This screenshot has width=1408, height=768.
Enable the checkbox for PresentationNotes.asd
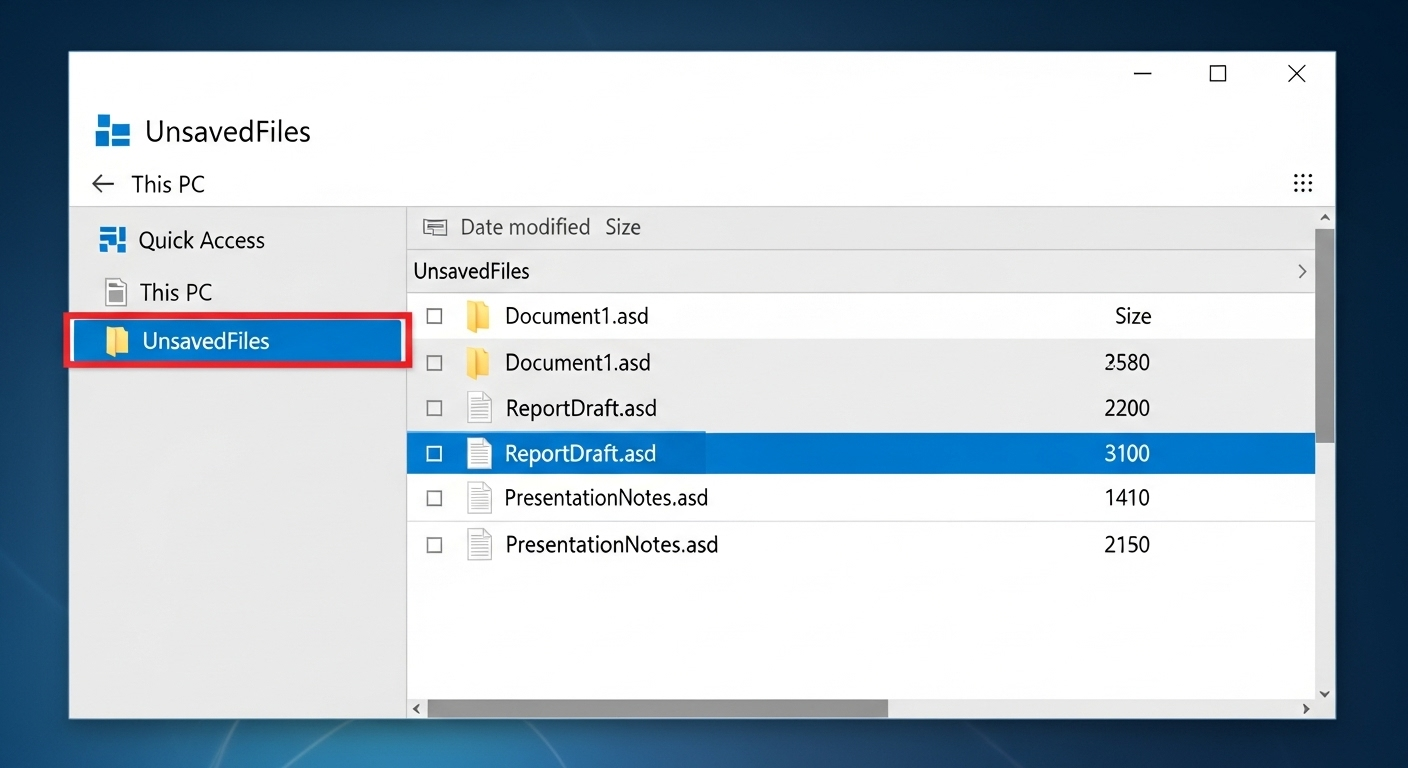434,497
